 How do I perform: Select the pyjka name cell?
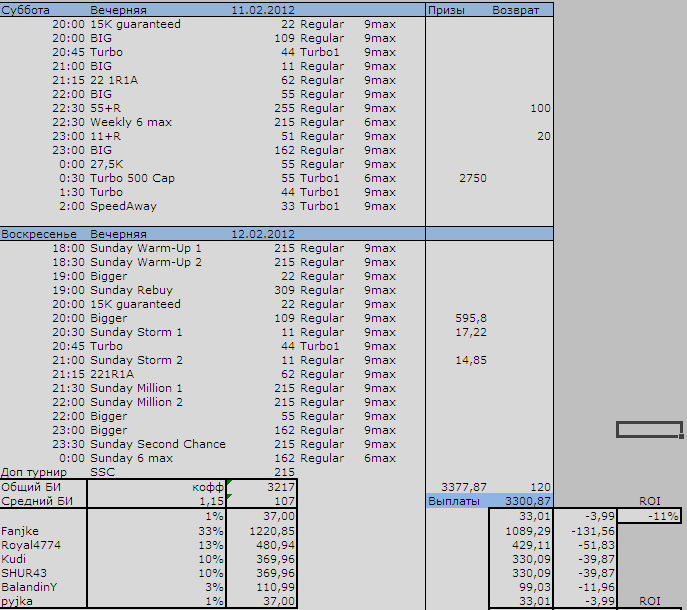point(17,601)
